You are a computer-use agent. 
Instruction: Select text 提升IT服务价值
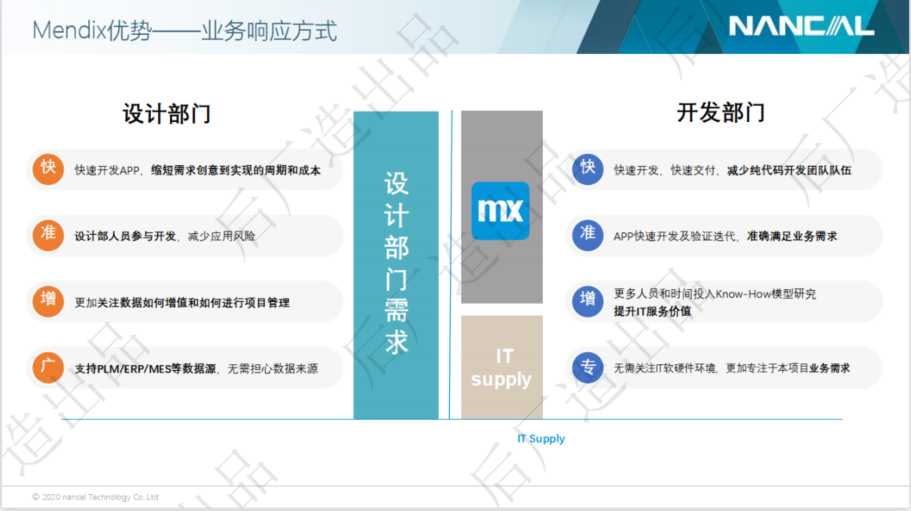coord(652,311)
